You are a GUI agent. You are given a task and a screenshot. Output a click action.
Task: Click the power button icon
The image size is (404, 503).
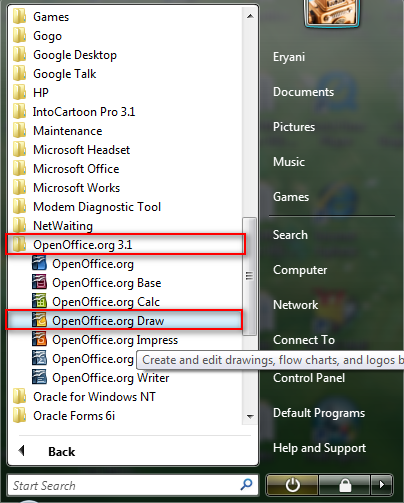point(292,485)
